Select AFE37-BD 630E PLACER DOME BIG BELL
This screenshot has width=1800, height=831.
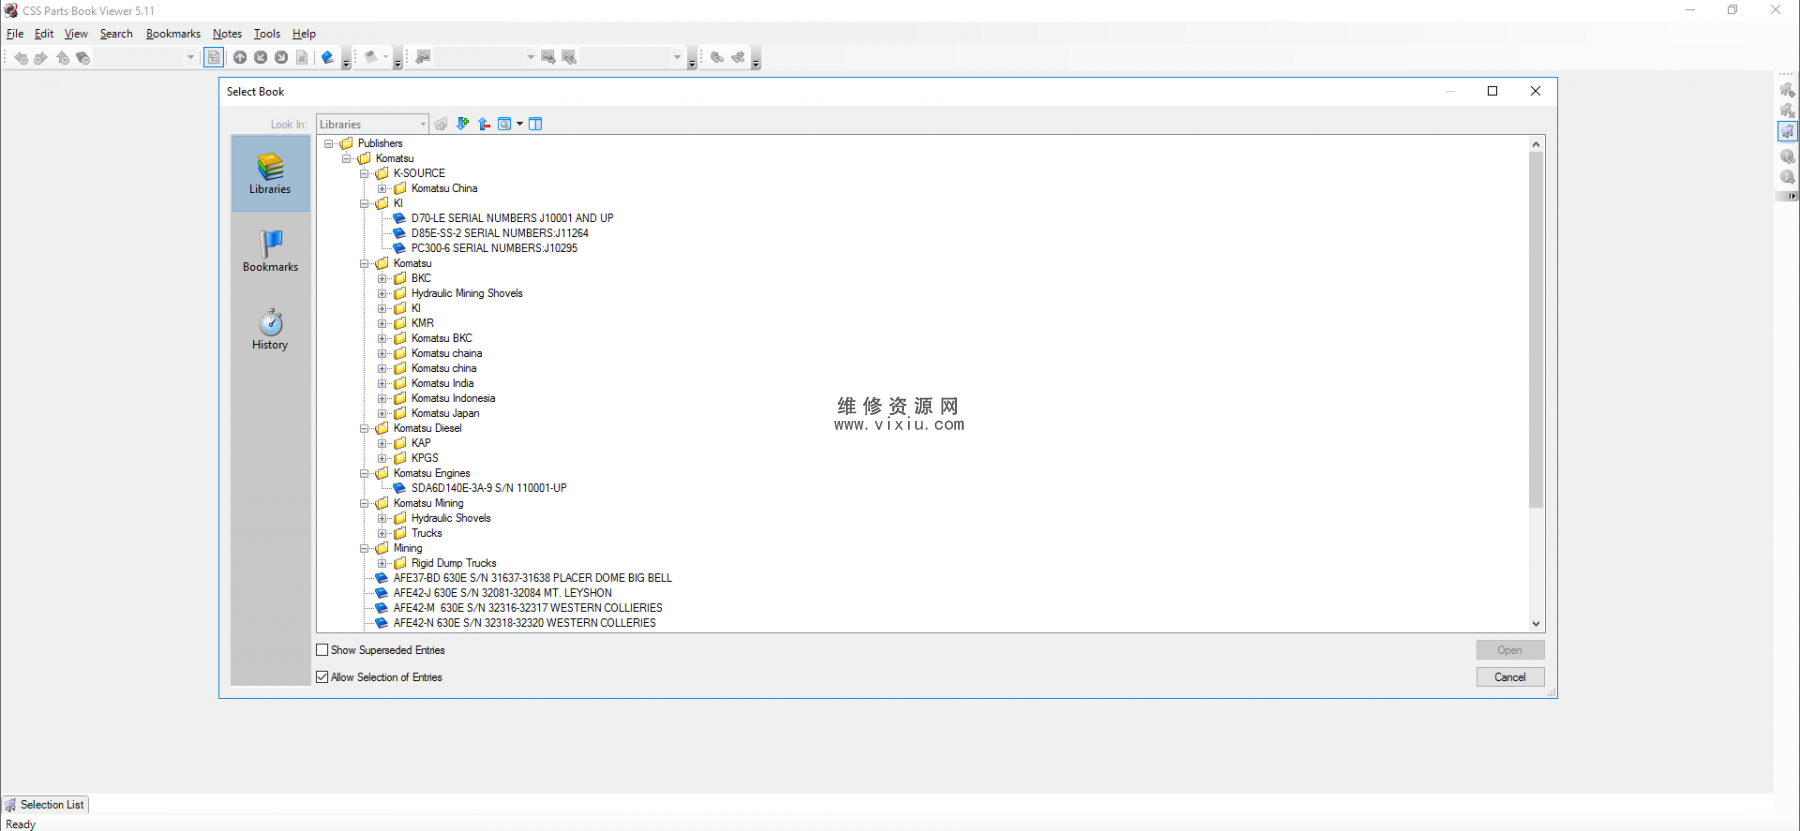[533, 578]
